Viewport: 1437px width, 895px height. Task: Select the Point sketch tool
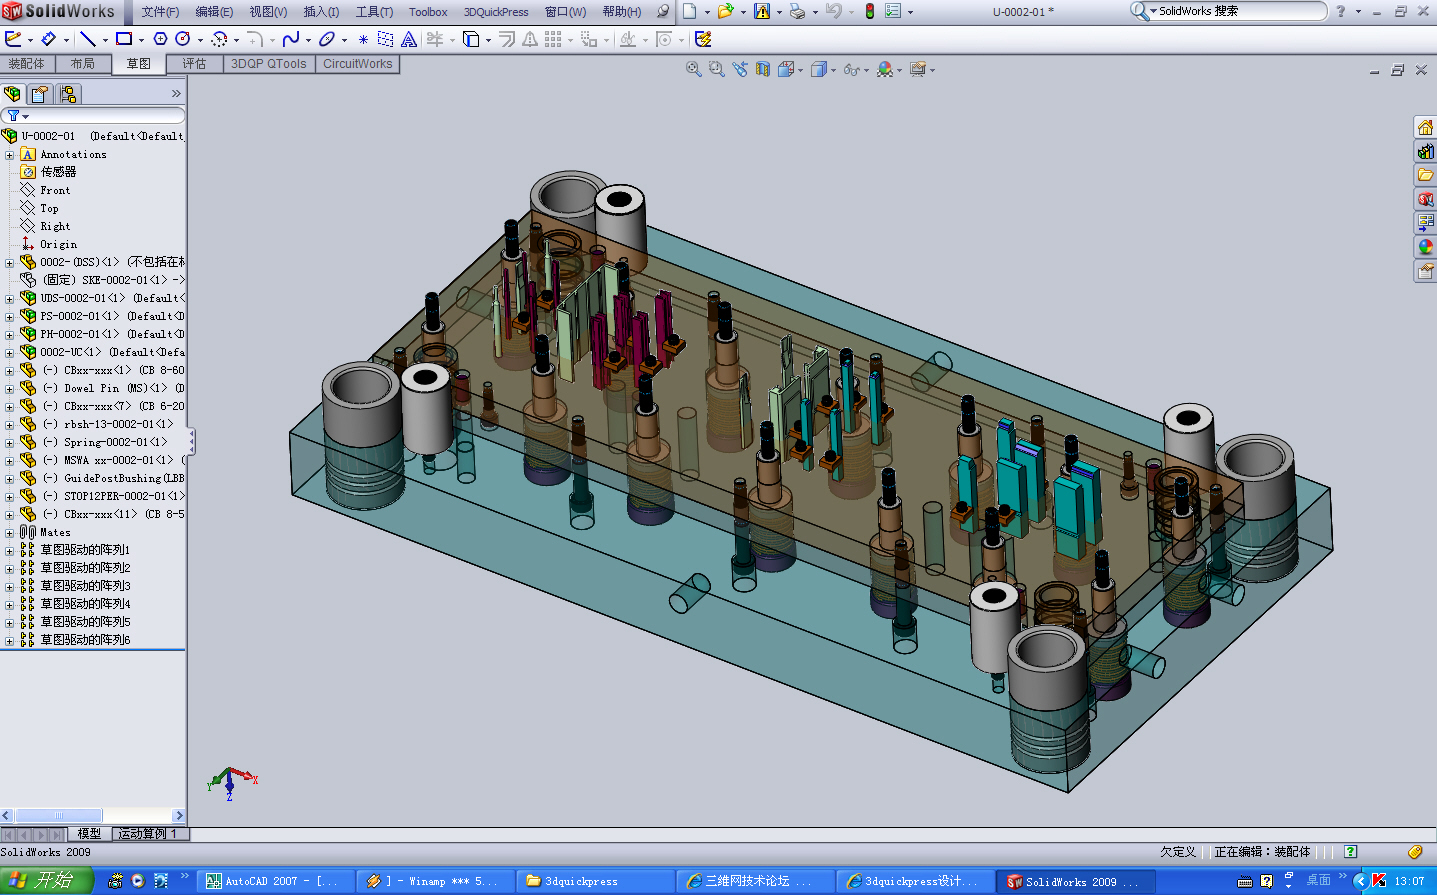(x=363, y=39)
